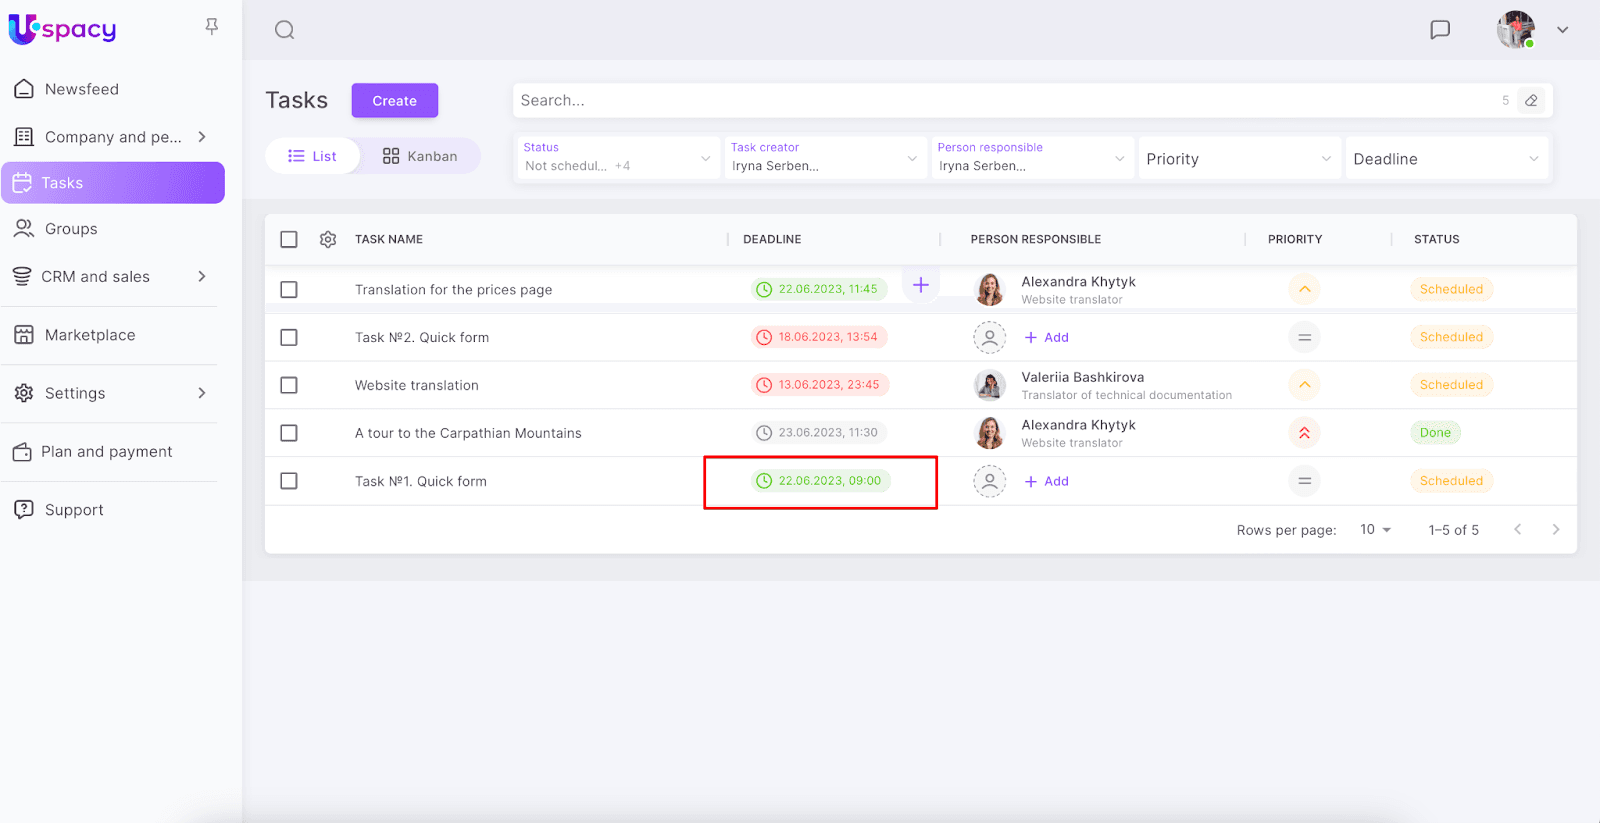Viewport: 1600px width, 823px height.
Task: Click the plus icon beside the first deadline
Action: pos(921,285)
